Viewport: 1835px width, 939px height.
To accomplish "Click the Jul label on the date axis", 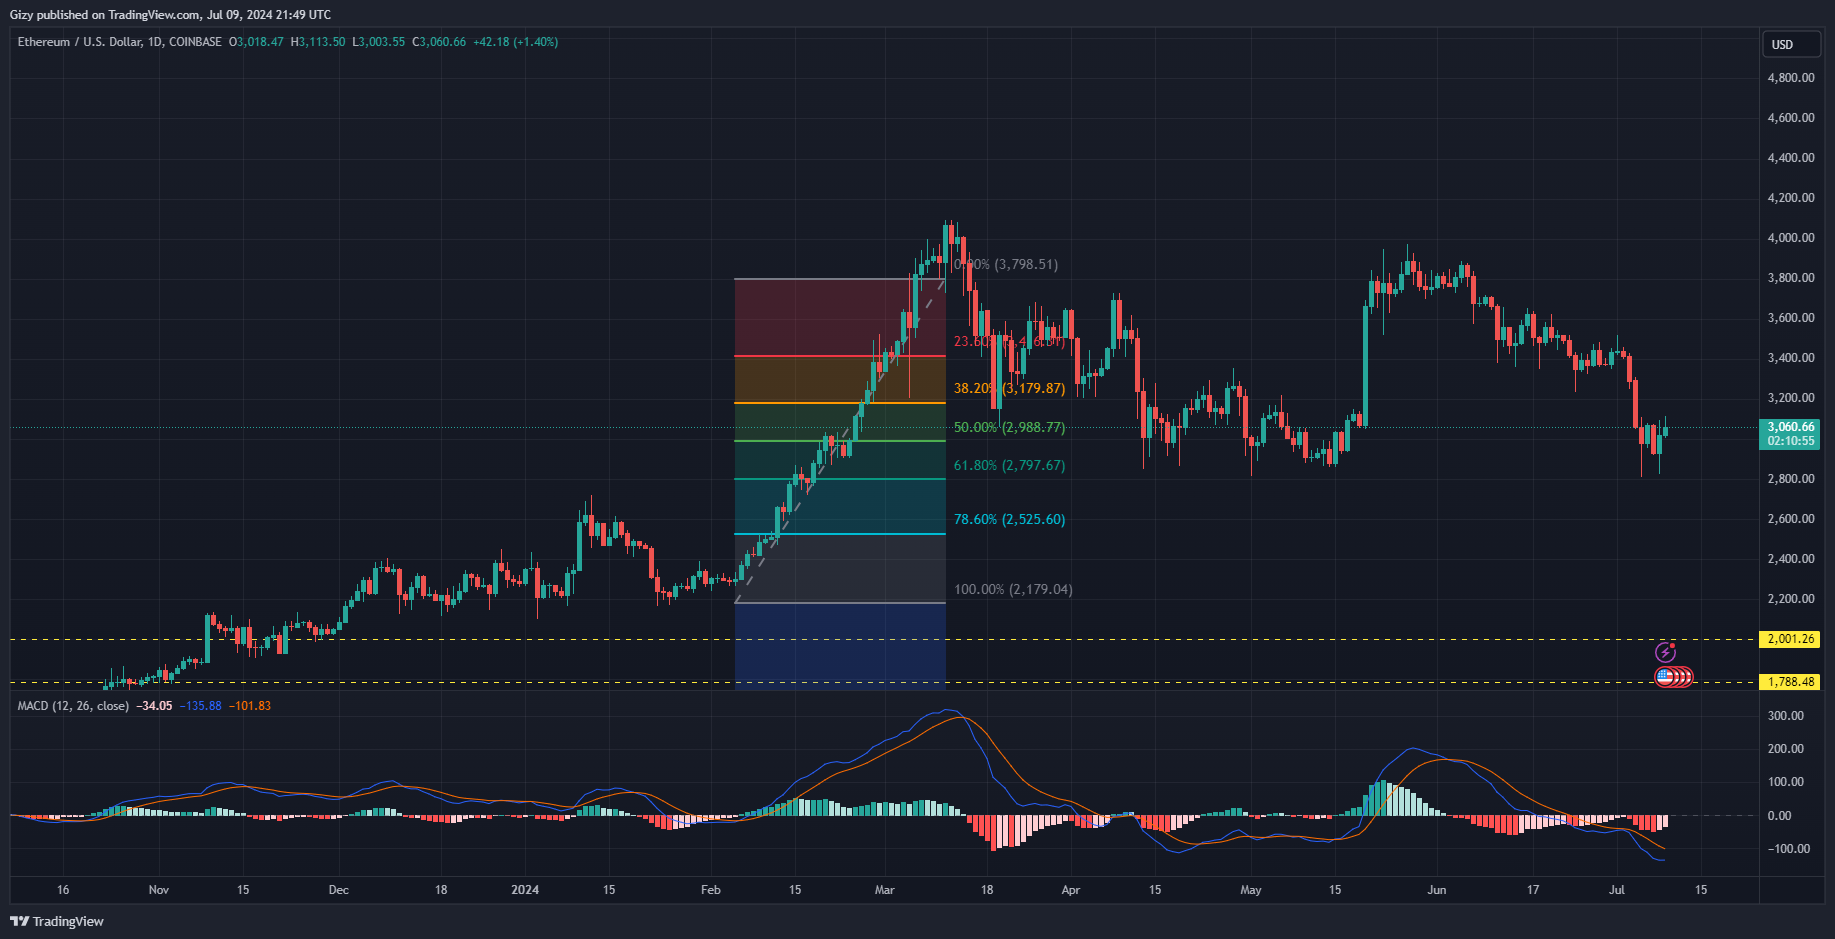I will (x=1617, y=890).
